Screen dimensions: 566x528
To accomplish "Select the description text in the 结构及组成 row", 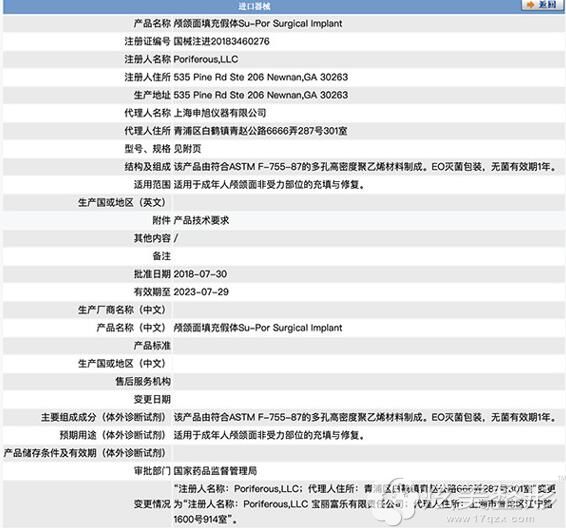I will 366,167.
